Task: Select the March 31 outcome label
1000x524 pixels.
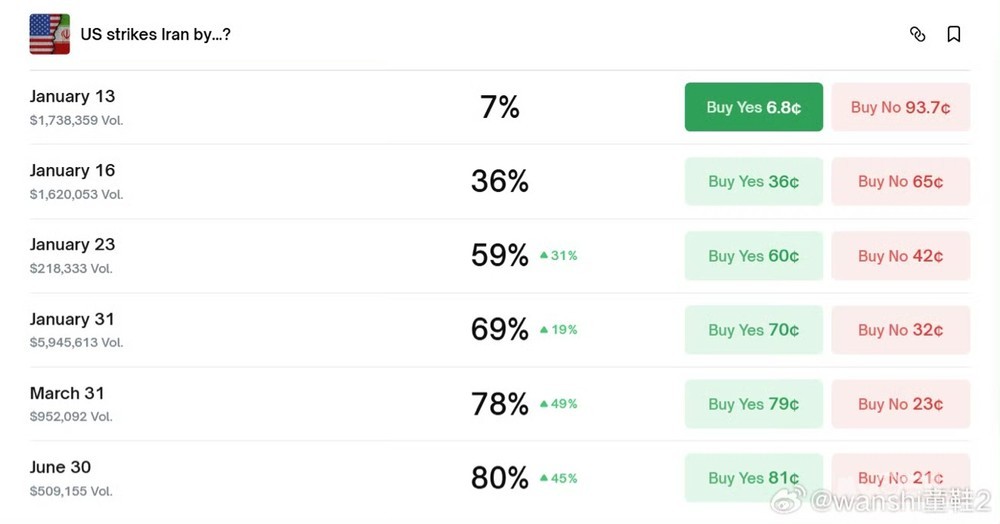Action: click(x=67, y=393)
